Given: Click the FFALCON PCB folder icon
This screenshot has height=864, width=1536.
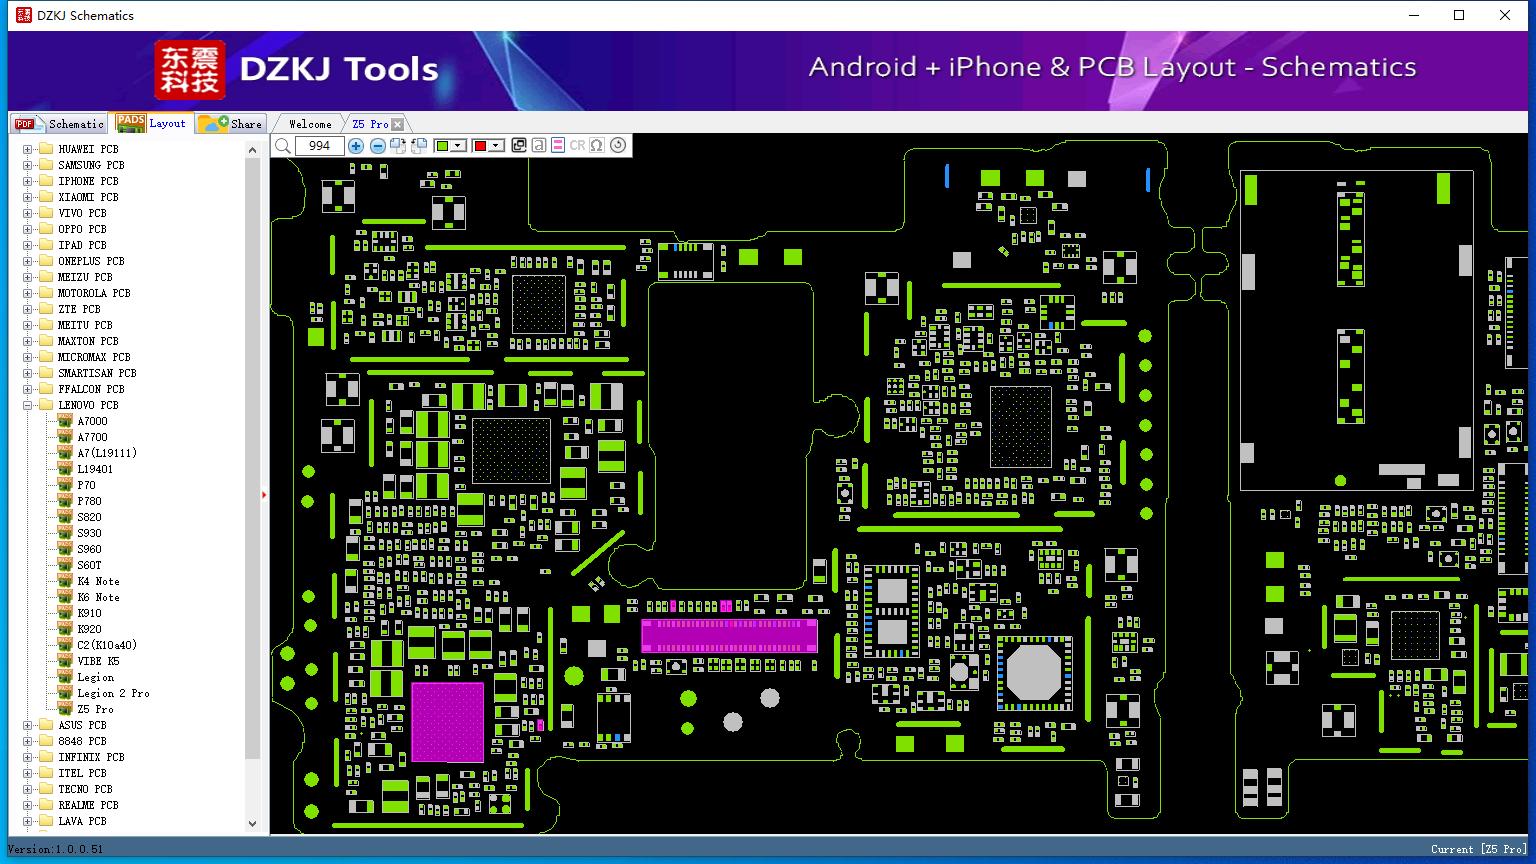Looking at the screenshot, I should click(x=45, y=389).
